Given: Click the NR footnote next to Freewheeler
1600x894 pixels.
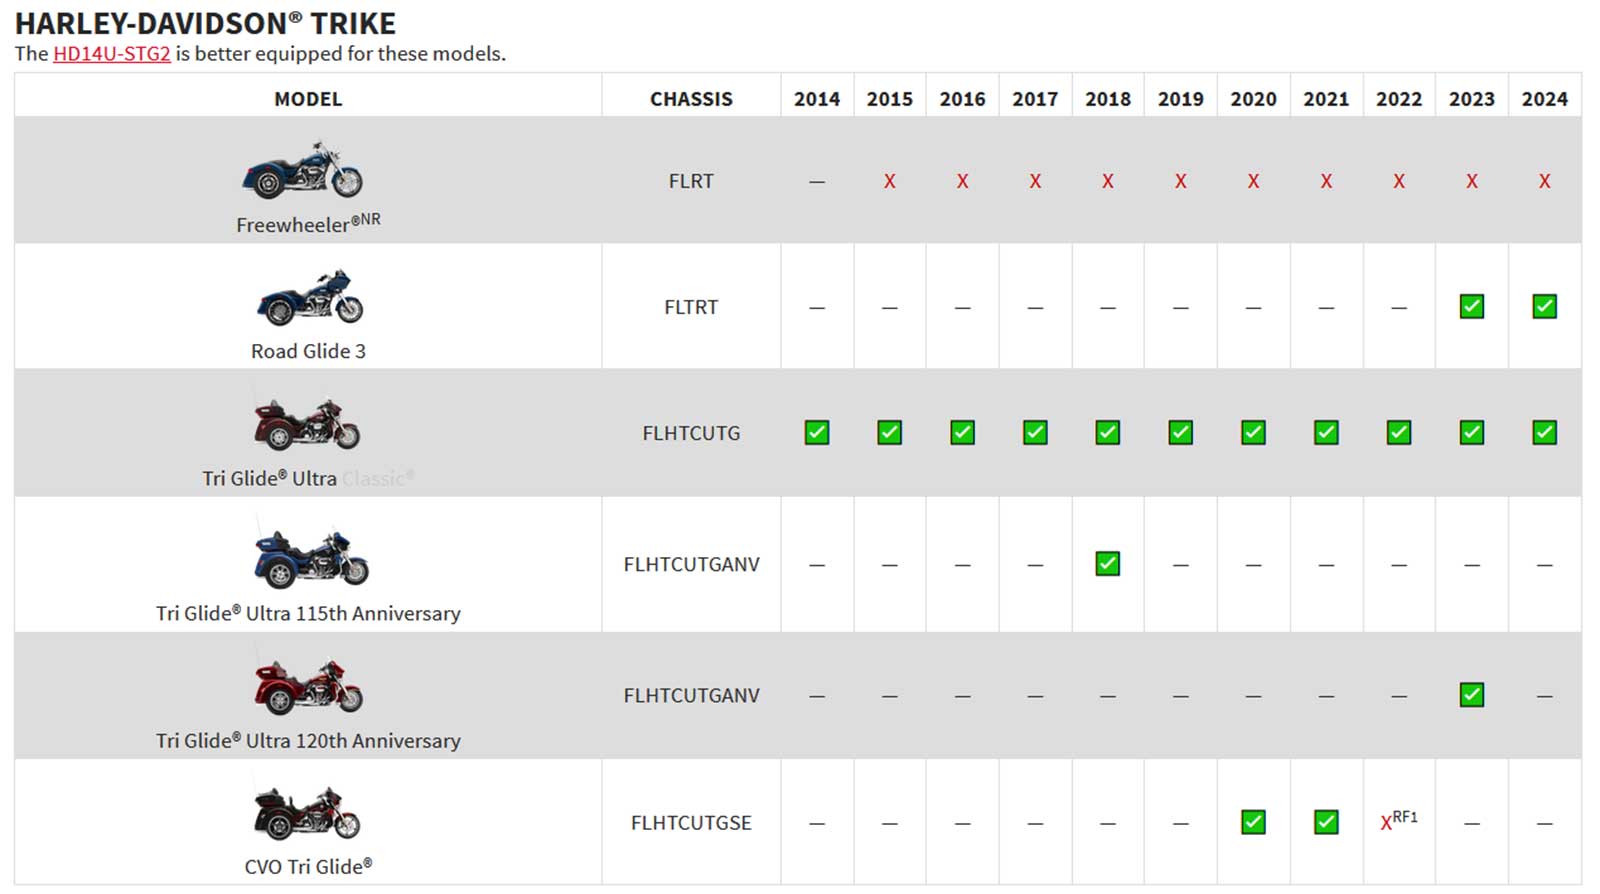Looking at the screenshot, I should [370, 219].
